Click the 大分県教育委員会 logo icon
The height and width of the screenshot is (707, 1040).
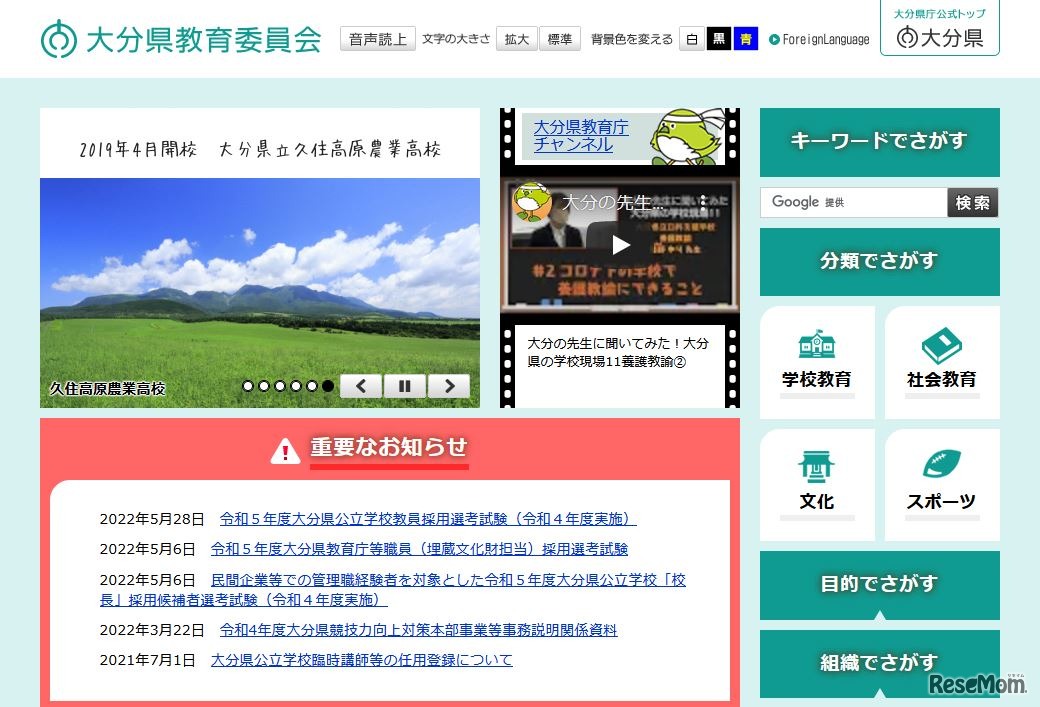tap(56, 40)
